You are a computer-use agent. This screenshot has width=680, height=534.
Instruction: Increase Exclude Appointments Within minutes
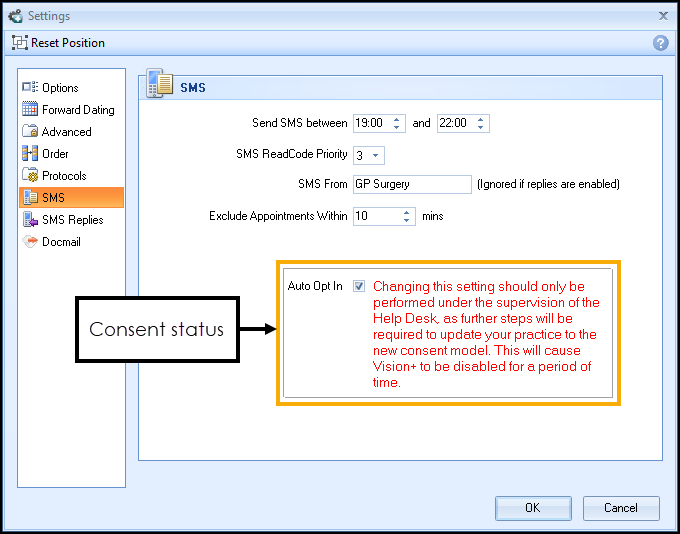point(407,212)
